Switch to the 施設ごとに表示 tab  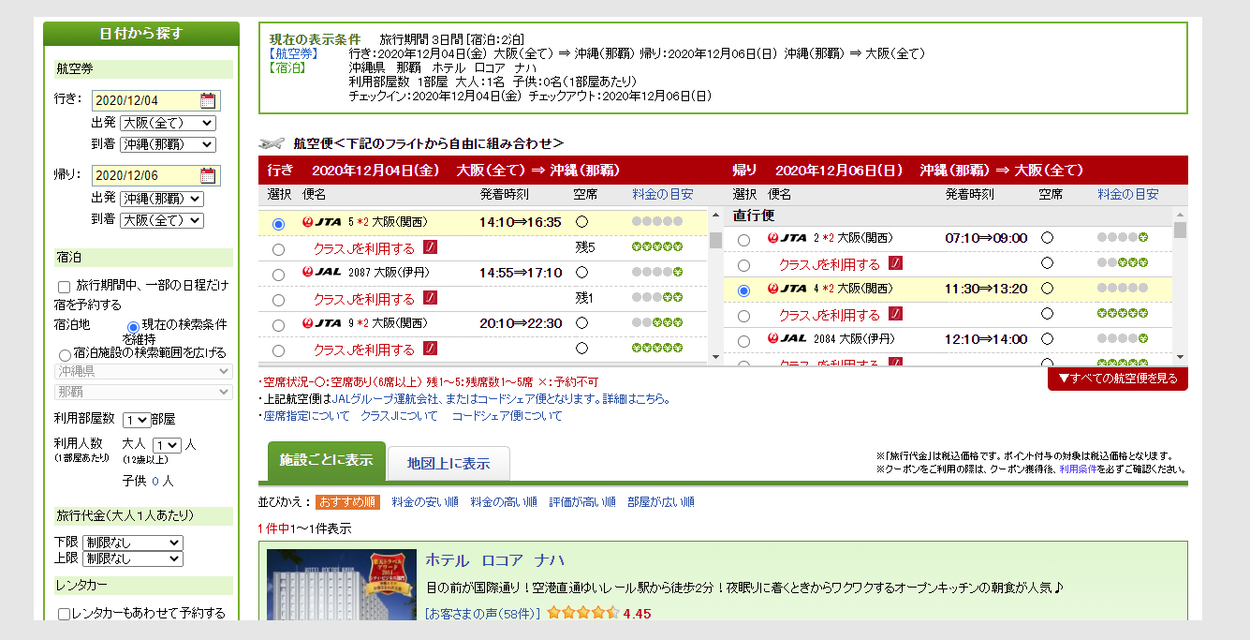pos(325,461)
